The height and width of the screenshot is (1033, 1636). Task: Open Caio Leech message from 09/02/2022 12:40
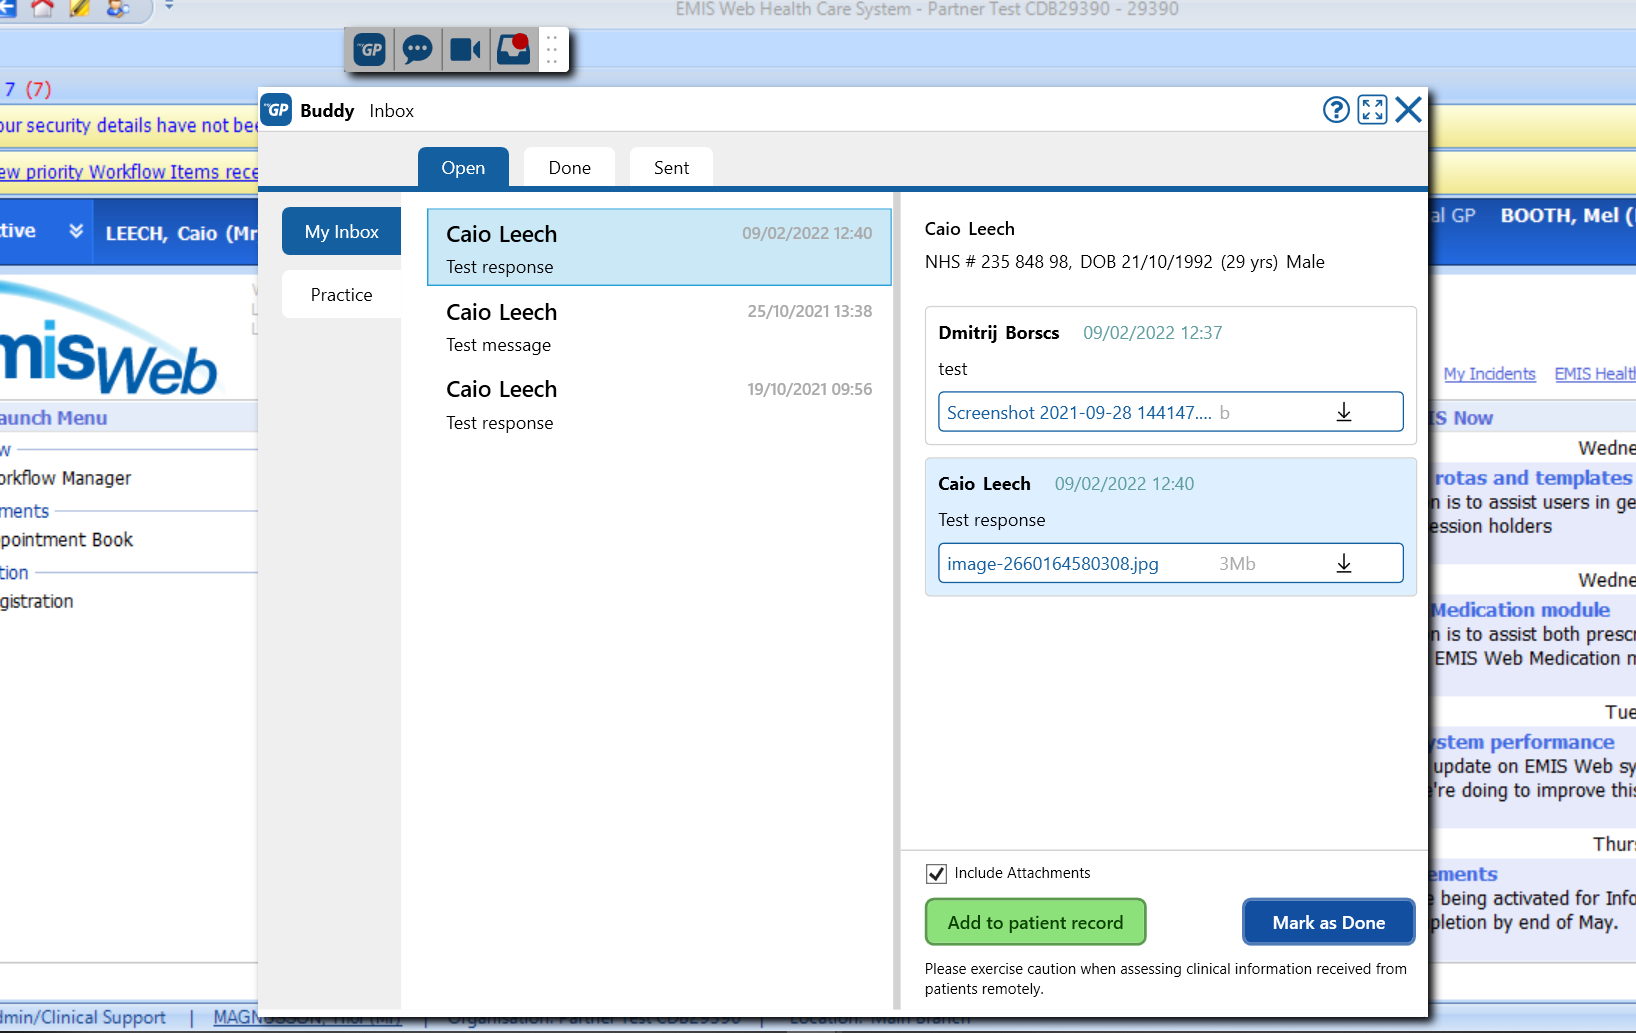[659, 248]
